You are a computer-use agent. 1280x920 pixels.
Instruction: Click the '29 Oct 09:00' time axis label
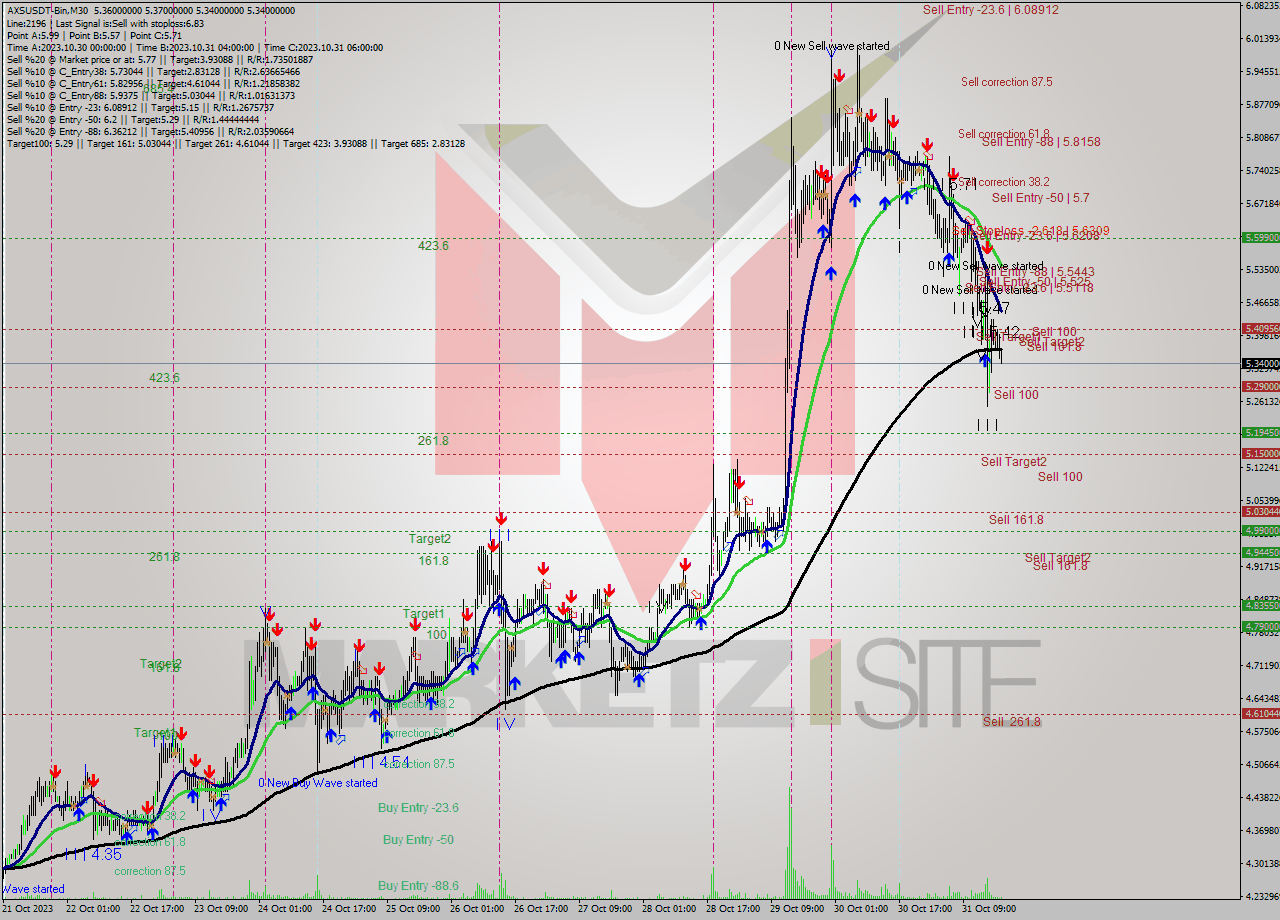coord(795,909)
